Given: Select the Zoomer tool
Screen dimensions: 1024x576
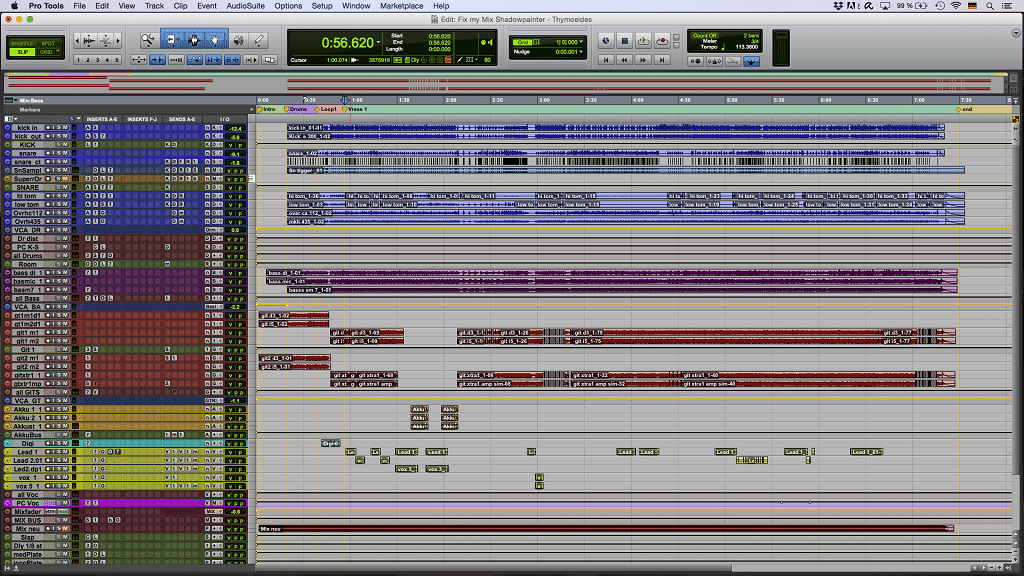Looking at the screenshot, I should point(148,40).
